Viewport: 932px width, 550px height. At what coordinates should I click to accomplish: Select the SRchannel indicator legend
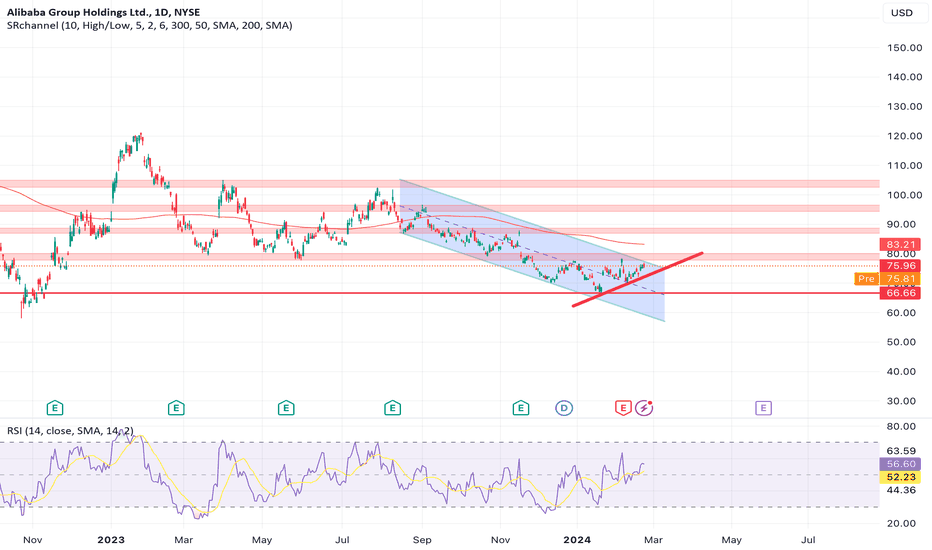click(149, 26)
